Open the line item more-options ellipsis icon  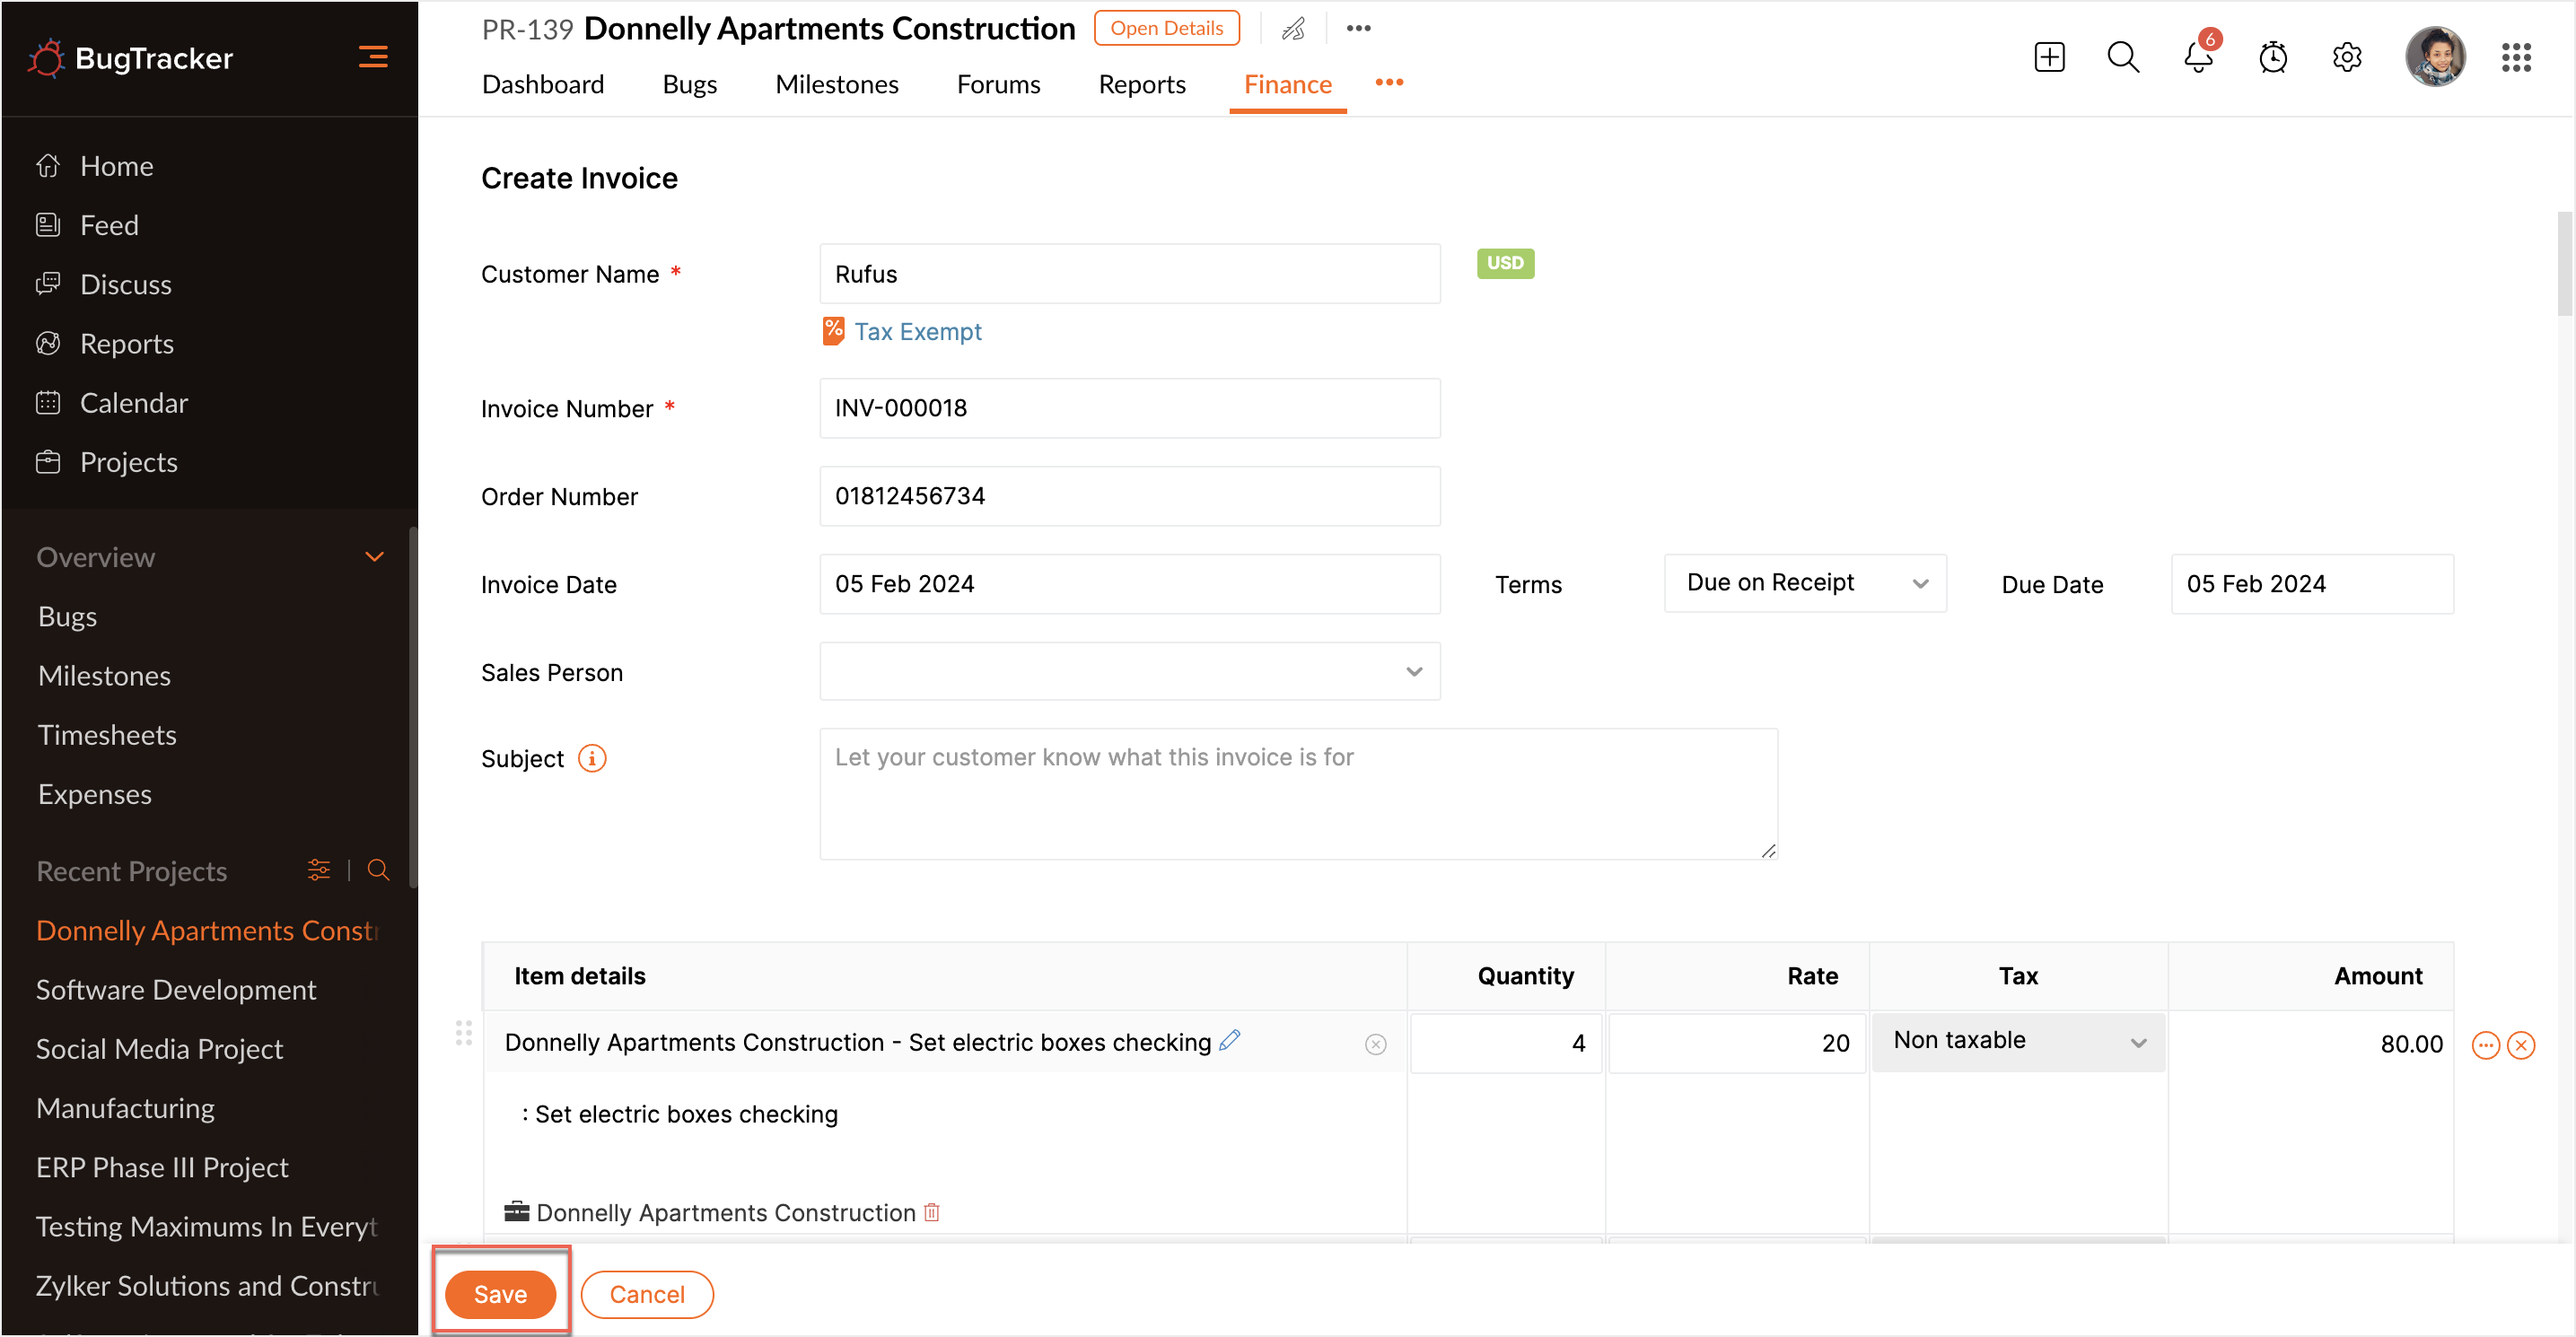(x=2485, y=1045)
